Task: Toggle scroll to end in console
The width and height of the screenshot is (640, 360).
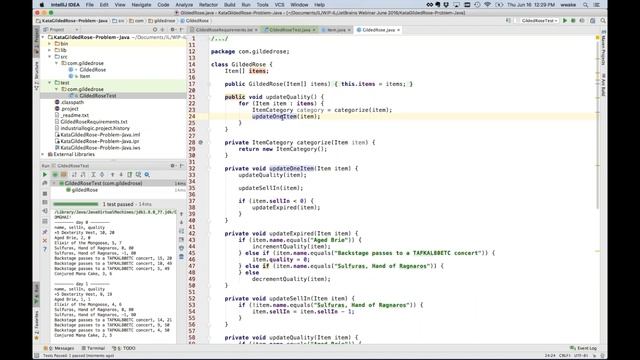Action: tap(182, 240)
